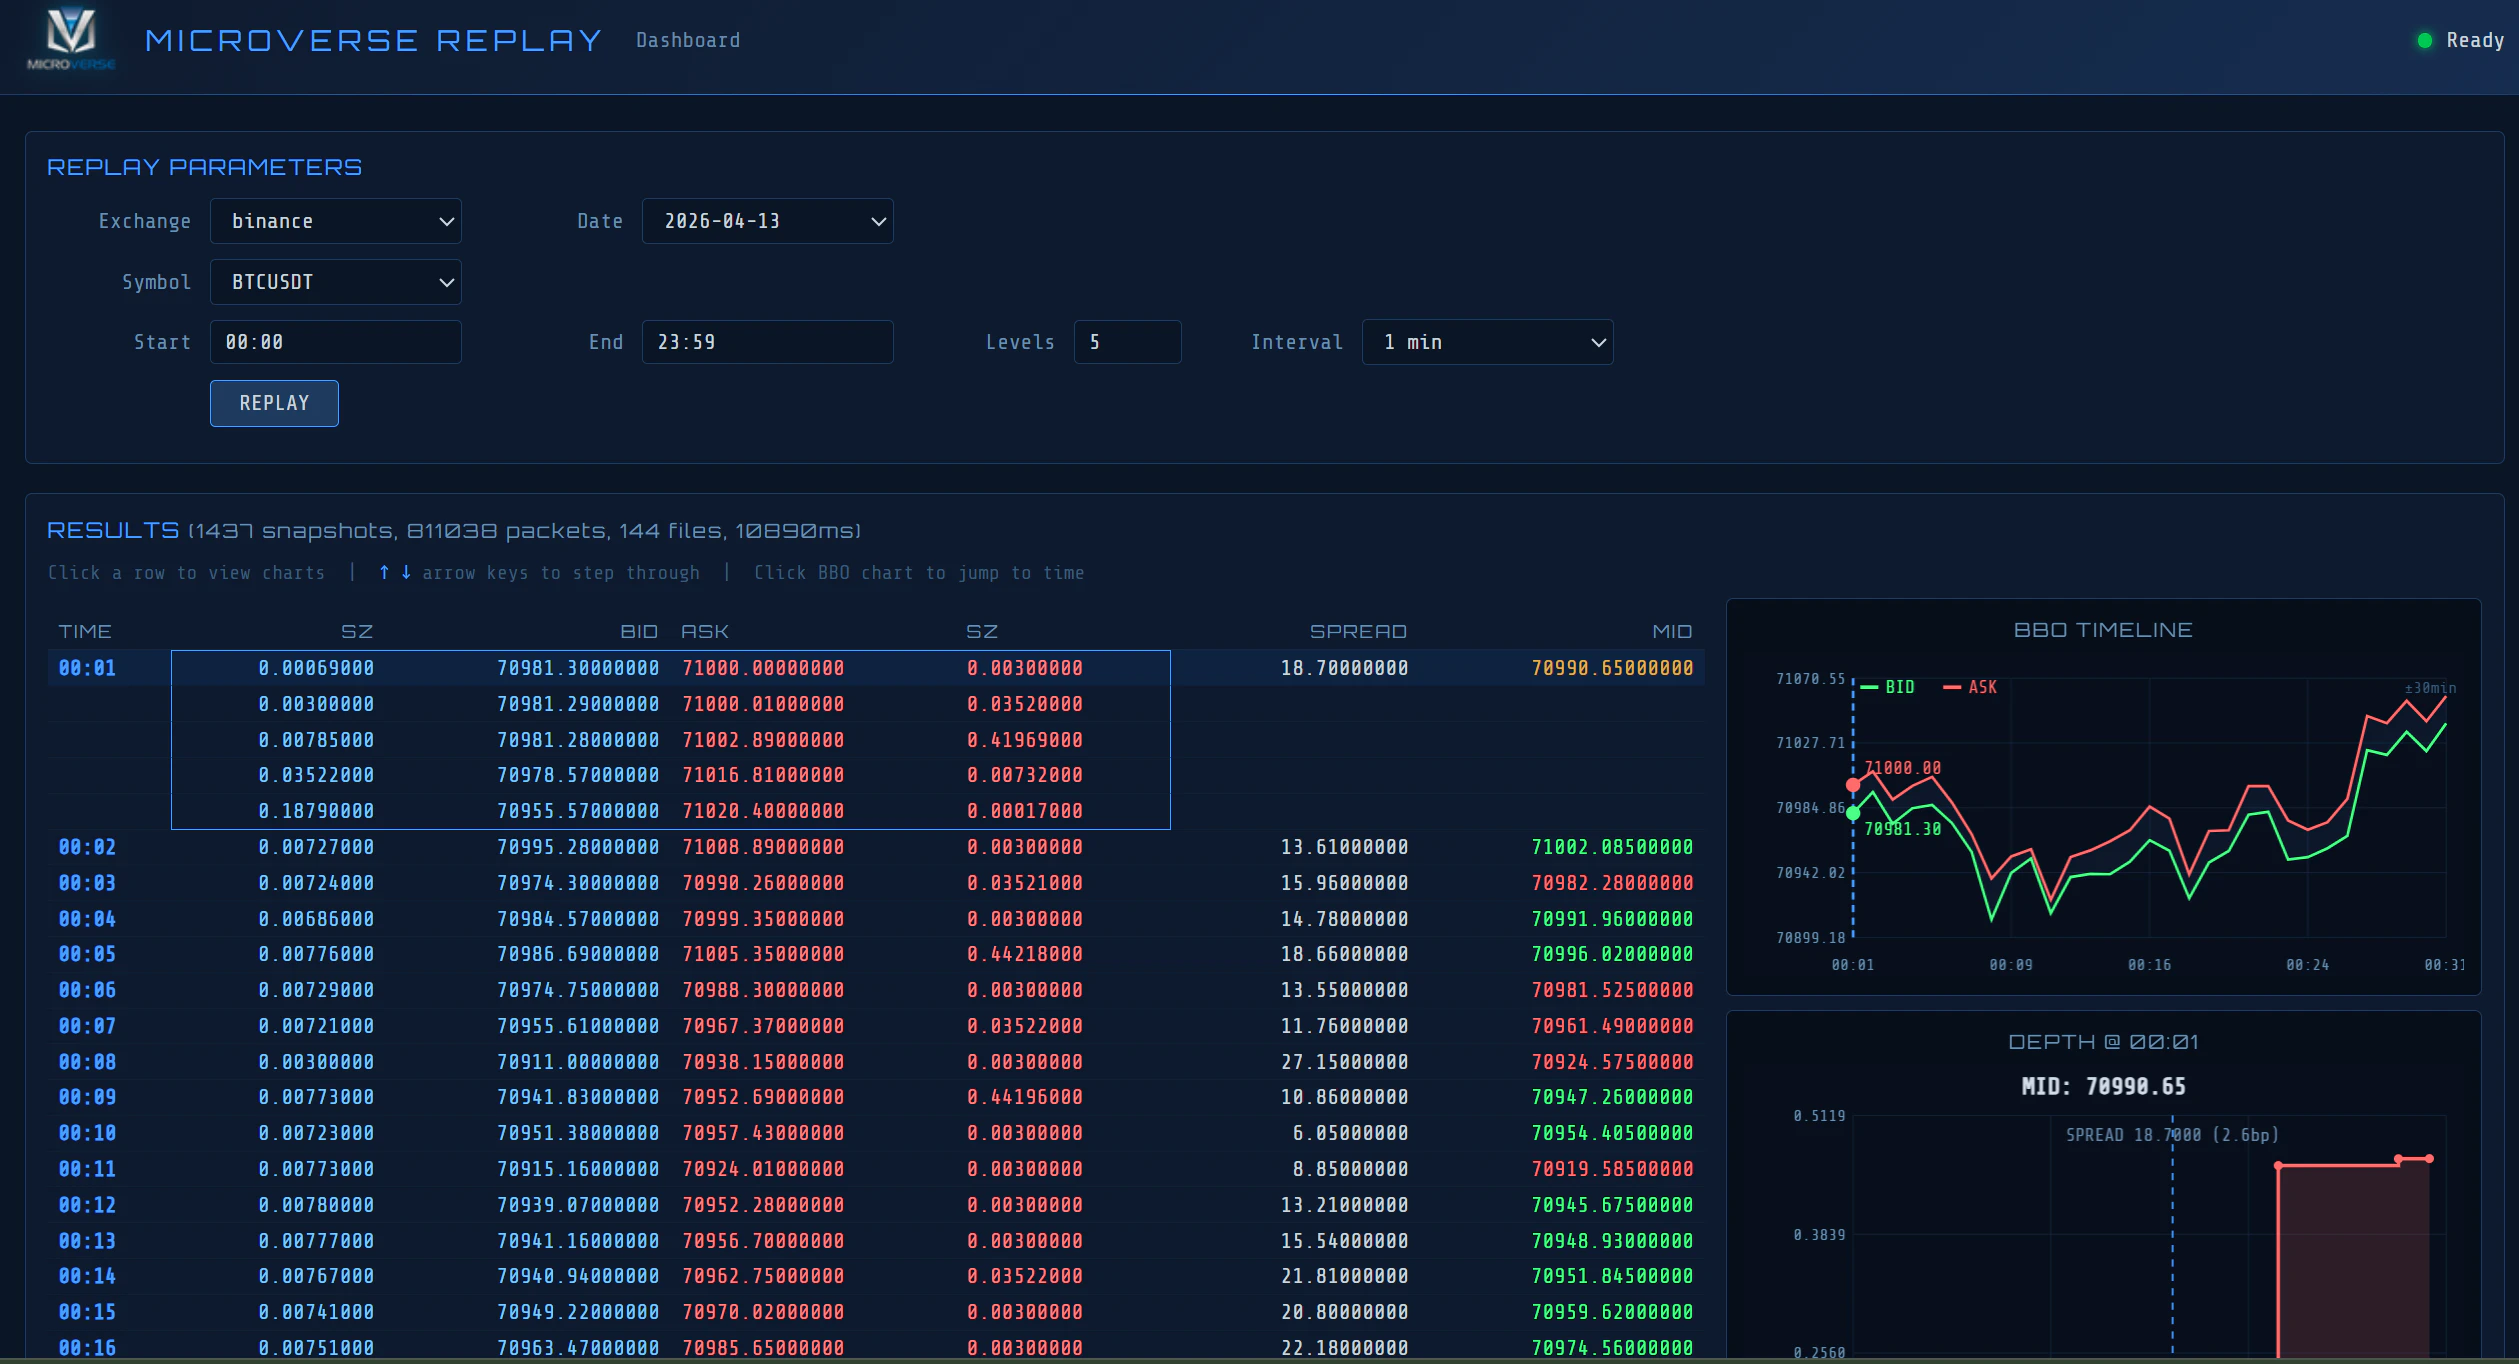
Task: Select the 00:05 snapshot row
Action: (700, 954)
